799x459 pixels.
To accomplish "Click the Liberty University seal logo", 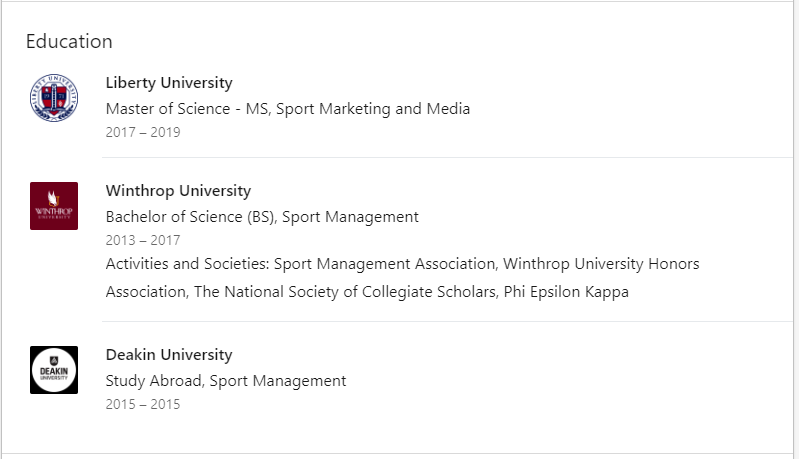I will (x=54, y=98).
